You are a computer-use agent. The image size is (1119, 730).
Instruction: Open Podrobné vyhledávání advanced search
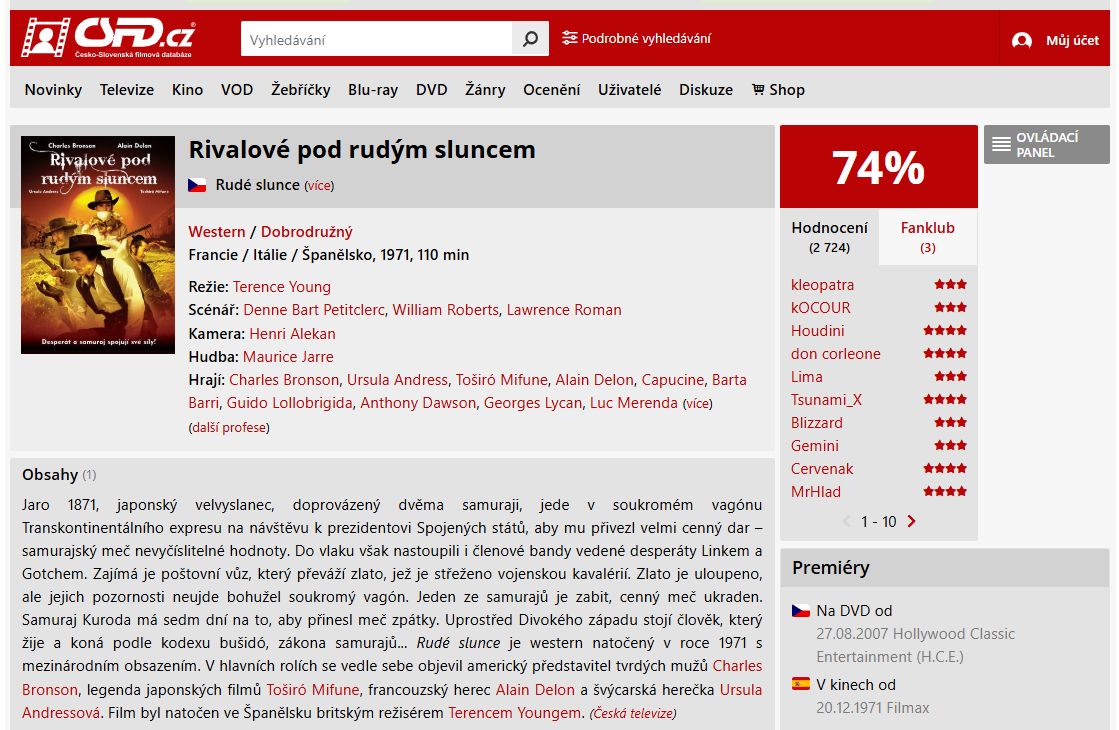tap(637, 39)
